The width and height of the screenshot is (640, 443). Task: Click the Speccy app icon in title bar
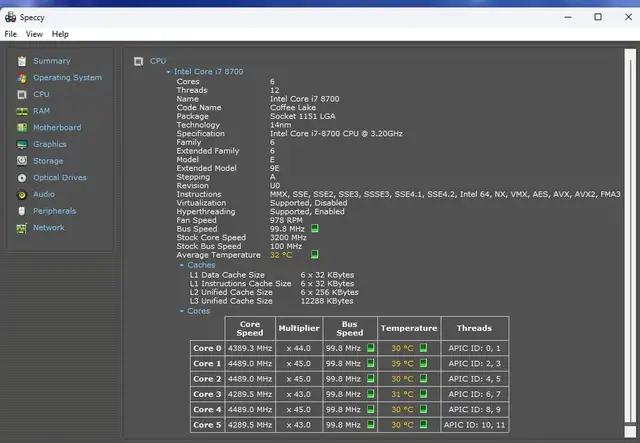coord(11,17)
